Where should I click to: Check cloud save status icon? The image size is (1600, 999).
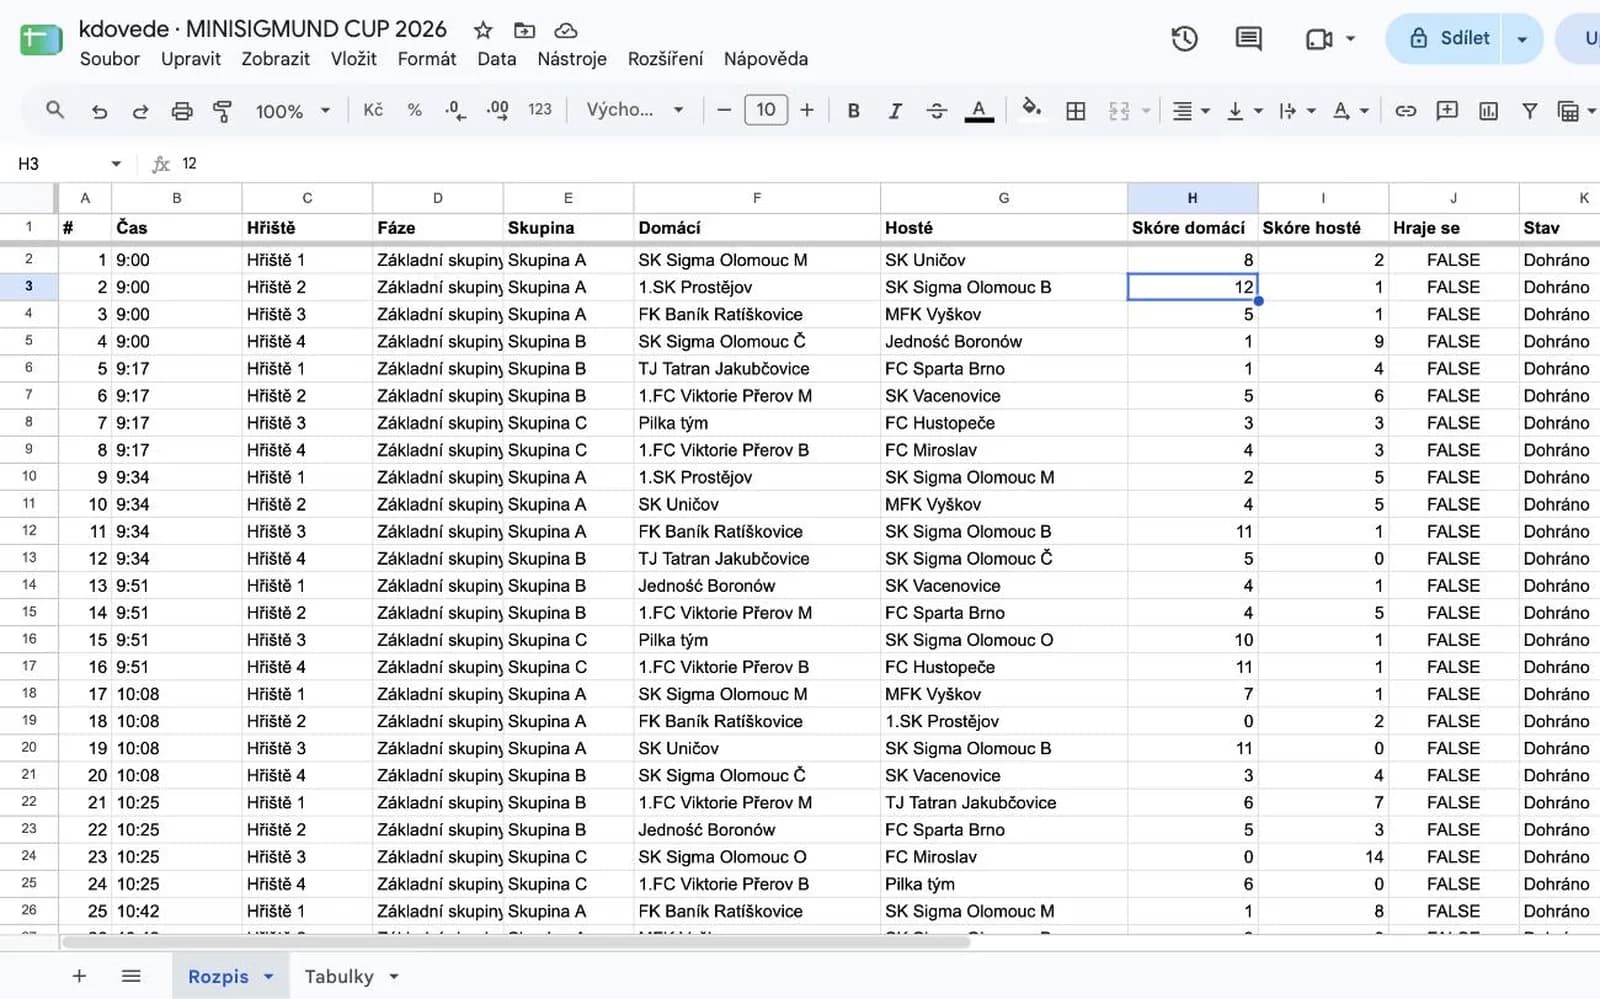click(x=566, y=30)
